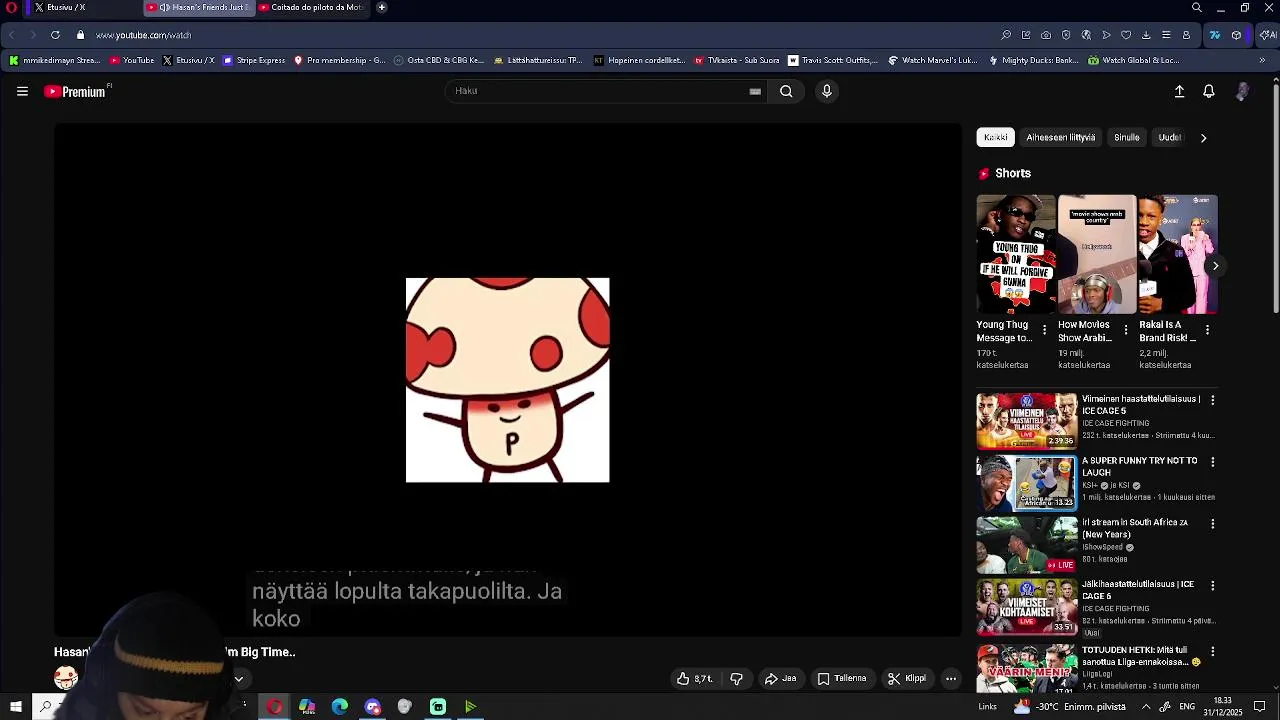Click the ad blocker shield icon in the address bar
The width and height of the screenshot is (1280, 720).
coord(1066,35)
